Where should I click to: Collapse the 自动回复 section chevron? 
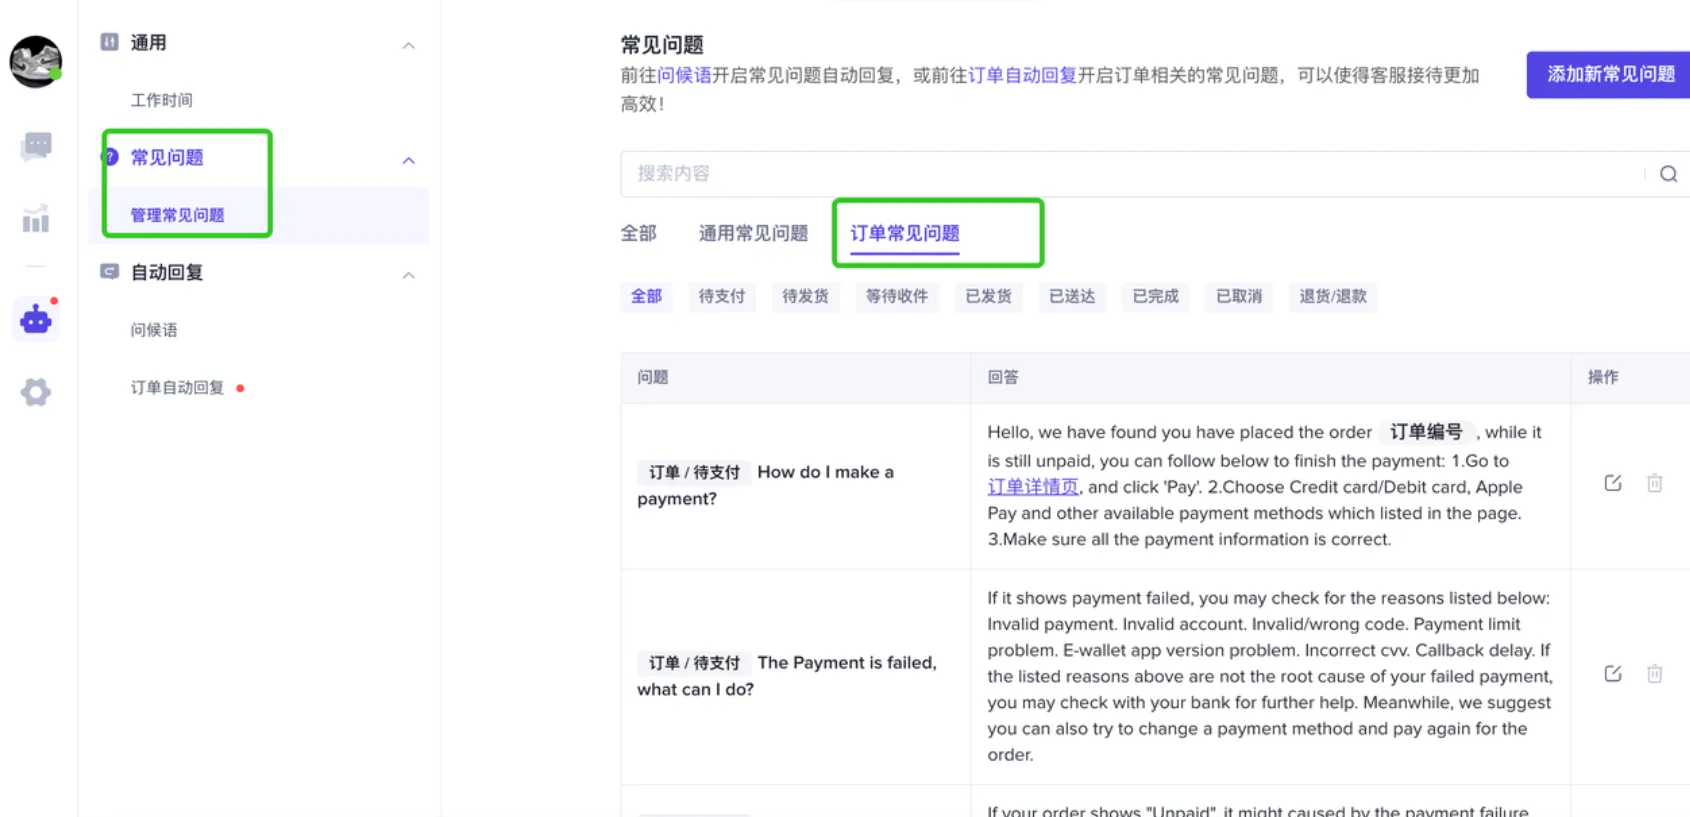(x=408, y=275)
